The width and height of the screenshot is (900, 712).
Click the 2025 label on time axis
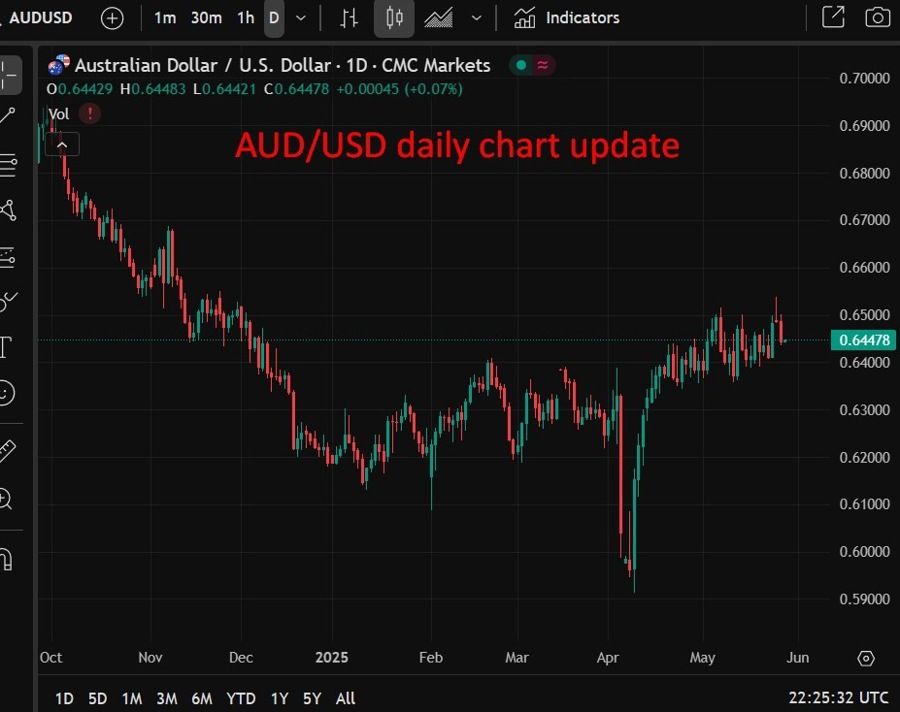(x=332, y=657)
